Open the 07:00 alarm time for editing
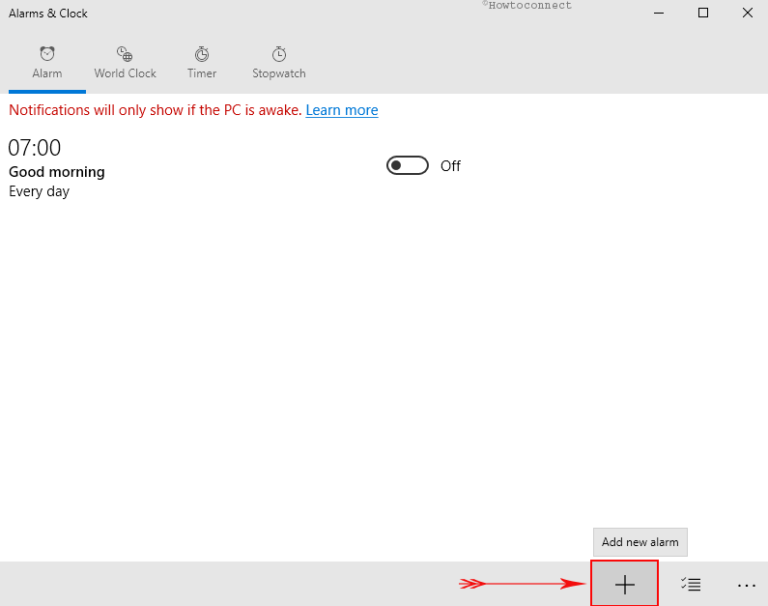 pyautogui.click(x=35, y=148)
